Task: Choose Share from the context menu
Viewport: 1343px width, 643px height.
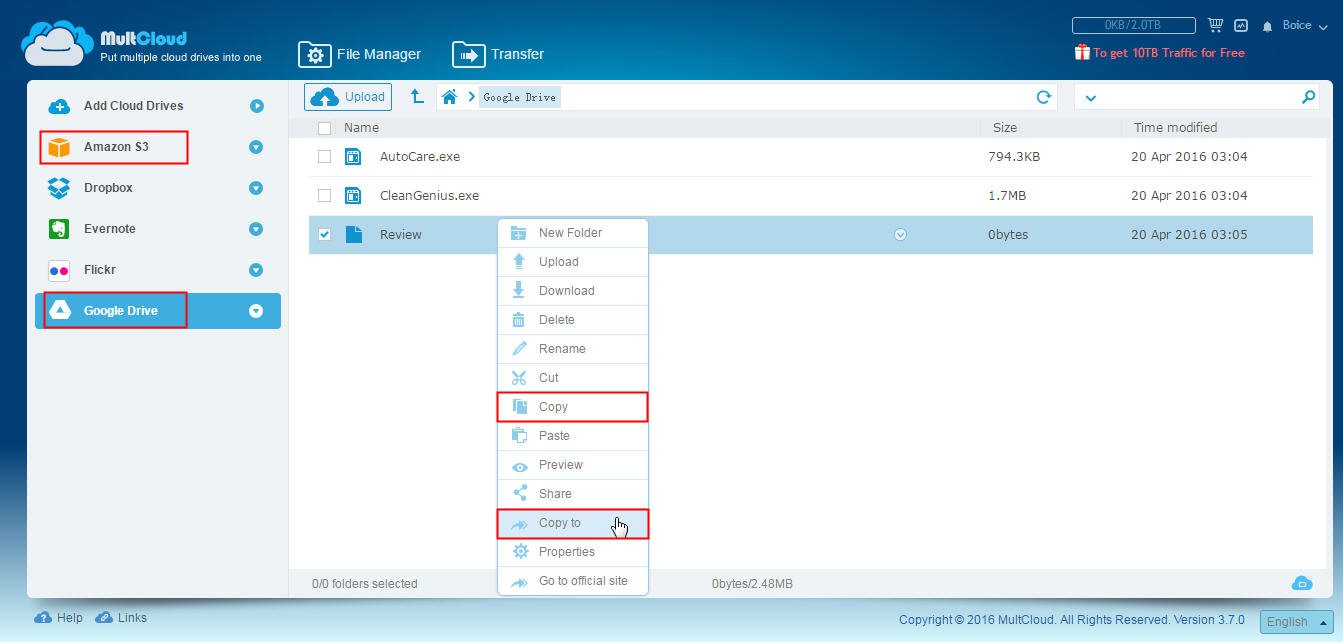Action: [x=573, y=494]
